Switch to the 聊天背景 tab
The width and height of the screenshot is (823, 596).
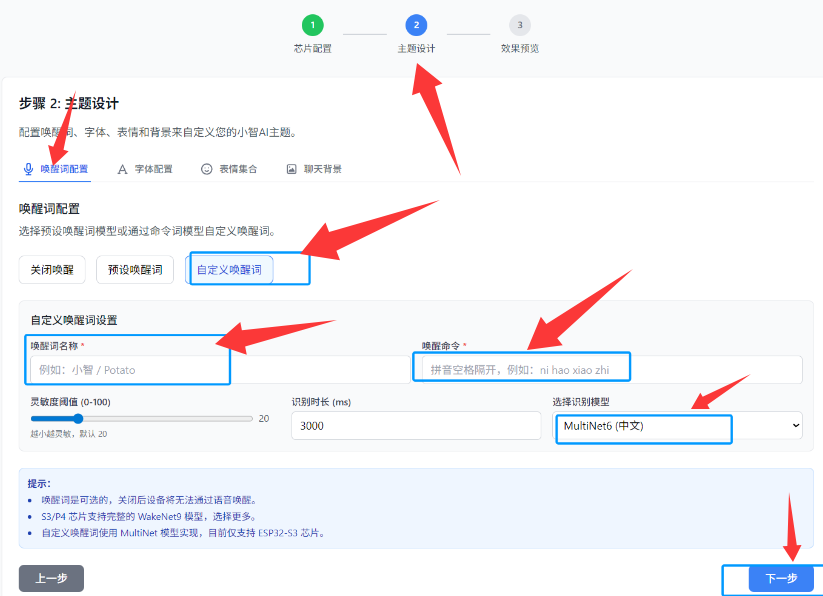(322, 169)
